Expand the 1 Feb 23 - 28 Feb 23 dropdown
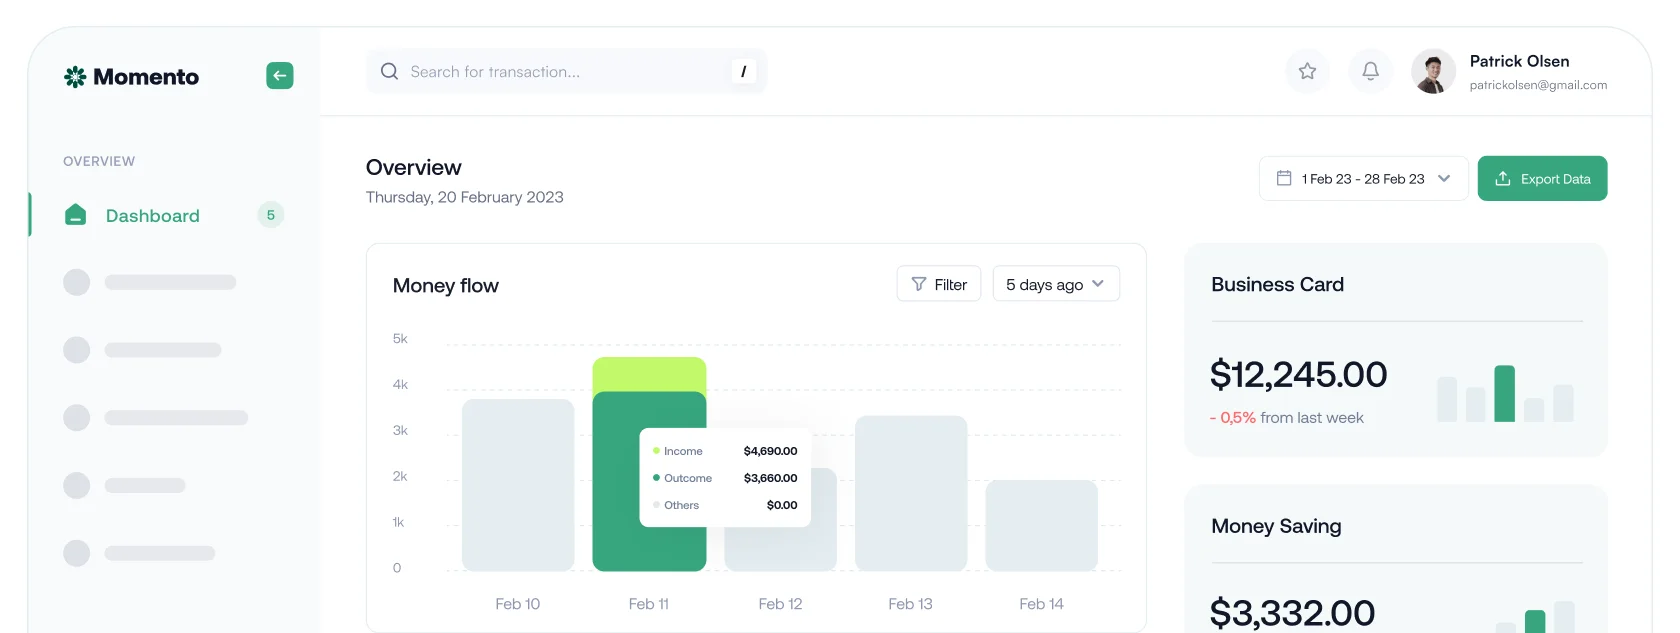Viewport: 1680px width, 633px height. pyautogui.click(x=1363, y=179)
